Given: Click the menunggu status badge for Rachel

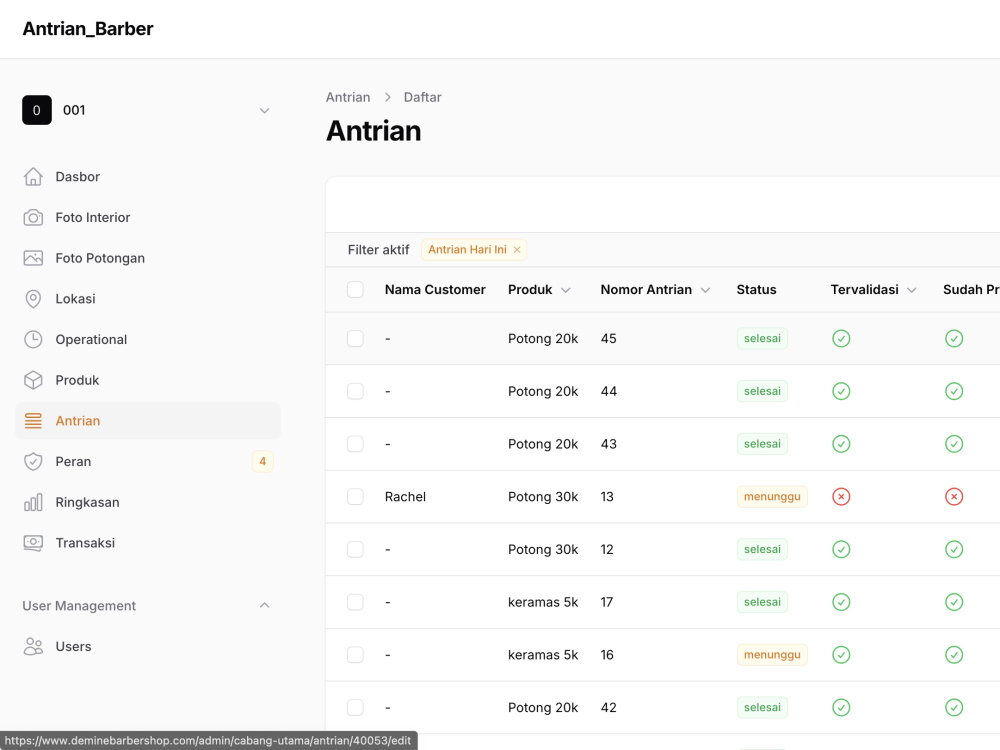Looking at the screenshot, I should click(x=772, y=497).
